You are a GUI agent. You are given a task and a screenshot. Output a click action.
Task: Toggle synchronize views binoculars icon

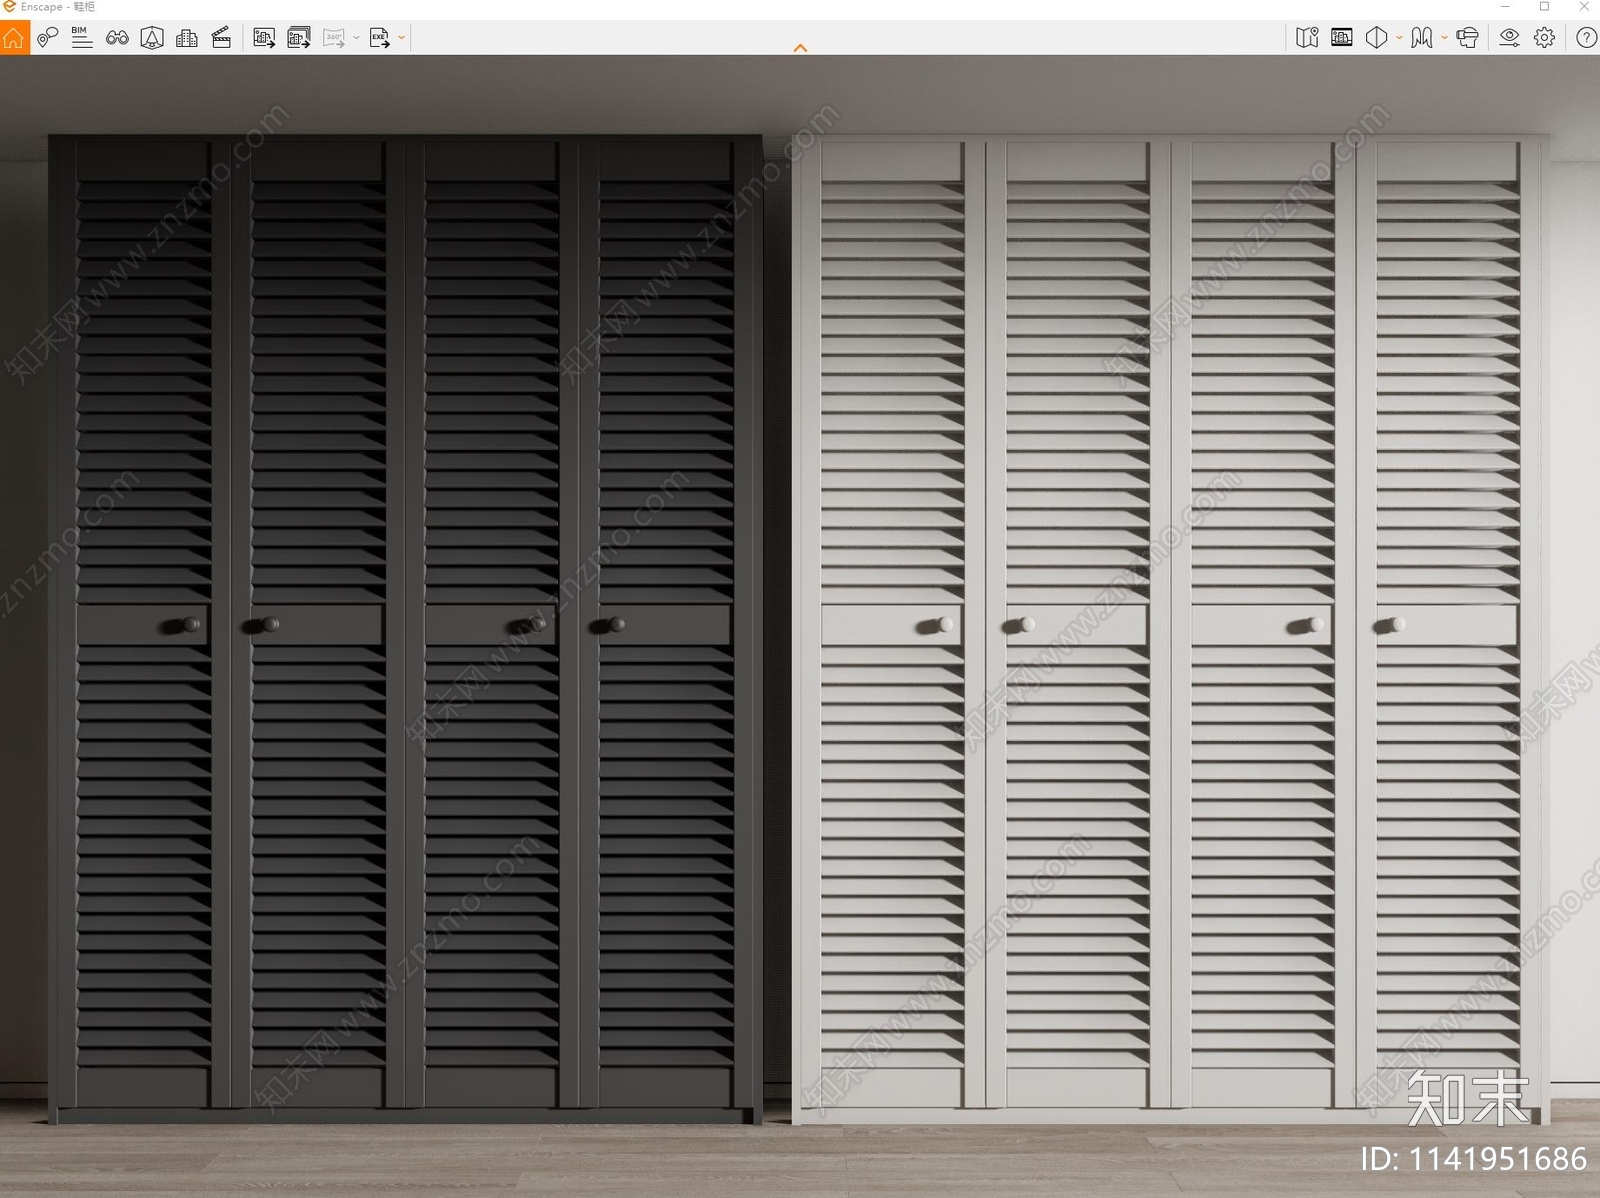pyautogui.click(x=117, y=38)
